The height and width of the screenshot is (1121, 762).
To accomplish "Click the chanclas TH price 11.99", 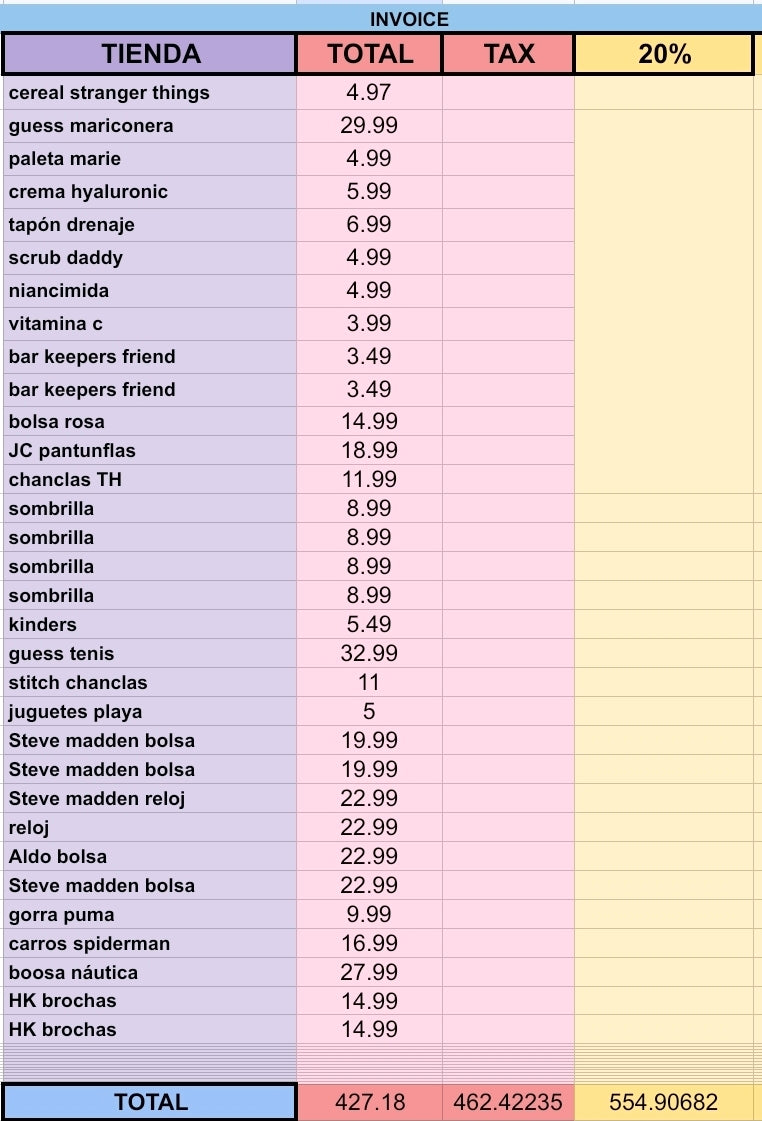I will click(x=369, y=479).
